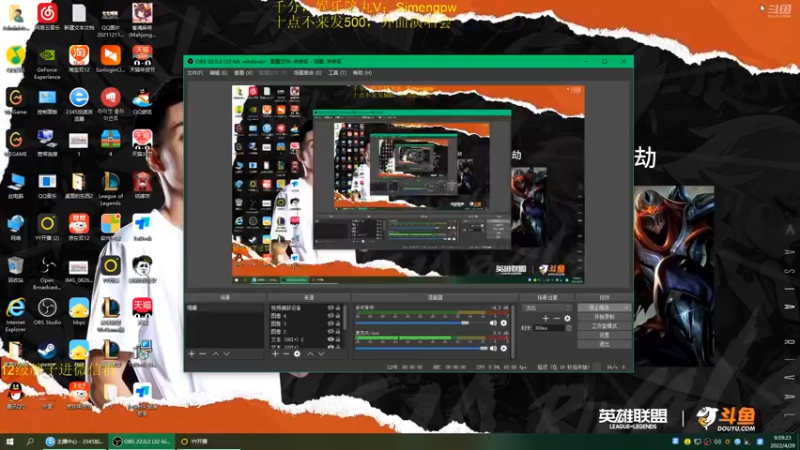
Task: Open the 工具(T) menu
Action: click(x=337, y=73)
